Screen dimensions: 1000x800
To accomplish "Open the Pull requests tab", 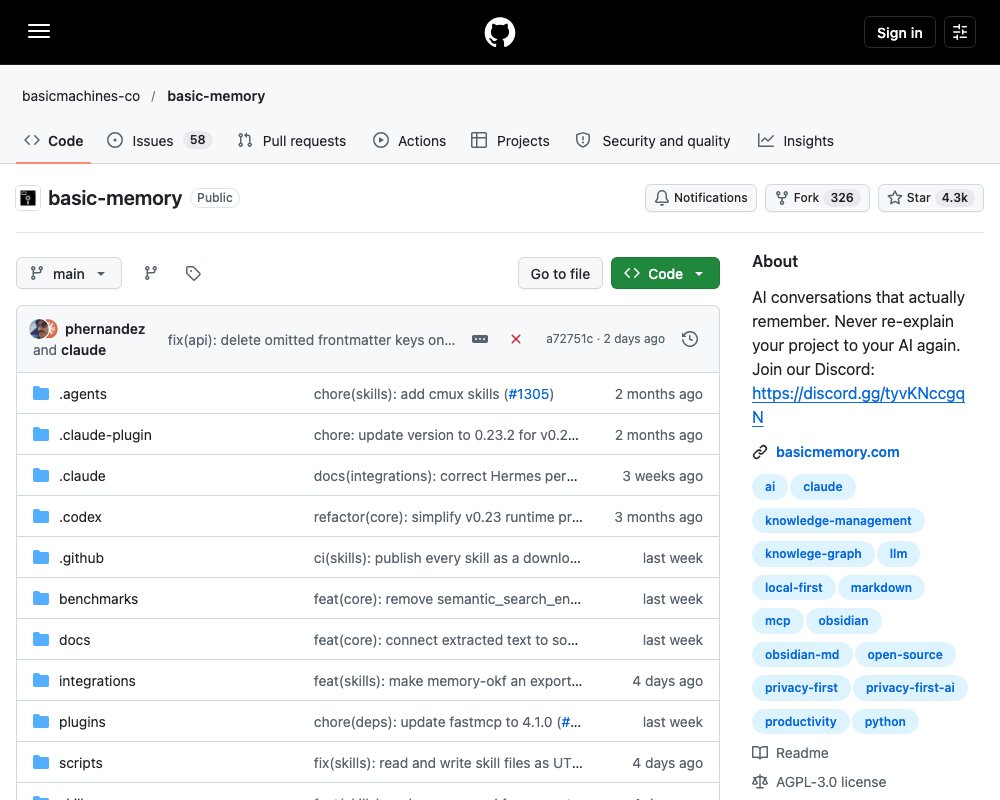I will [x=292, y=140].
